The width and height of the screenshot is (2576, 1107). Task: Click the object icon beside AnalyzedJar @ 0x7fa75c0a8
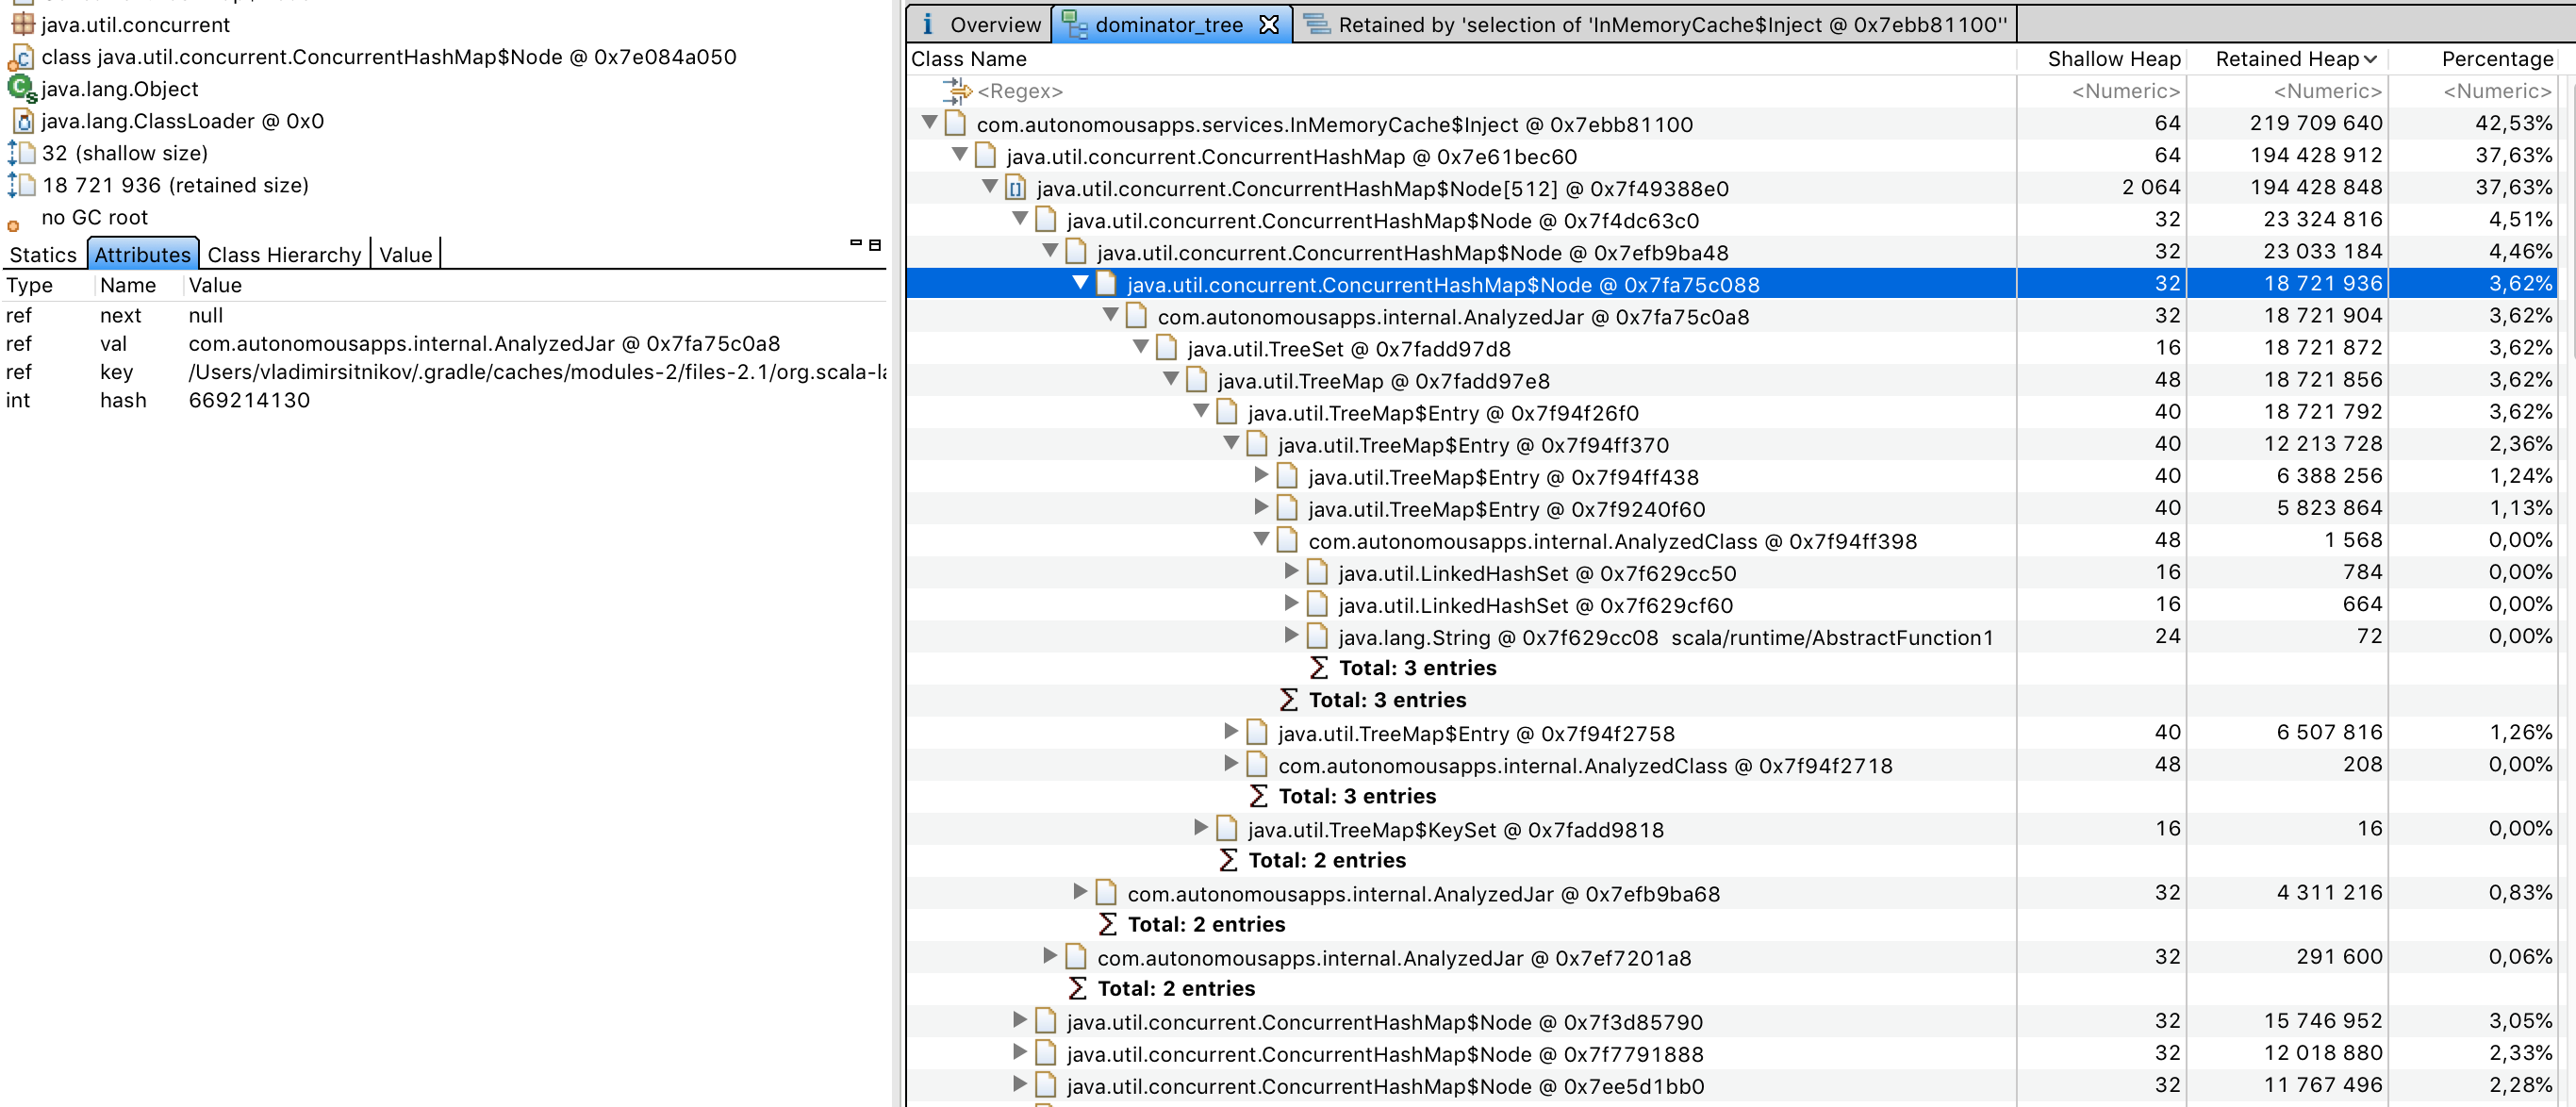pos(1135,316)
